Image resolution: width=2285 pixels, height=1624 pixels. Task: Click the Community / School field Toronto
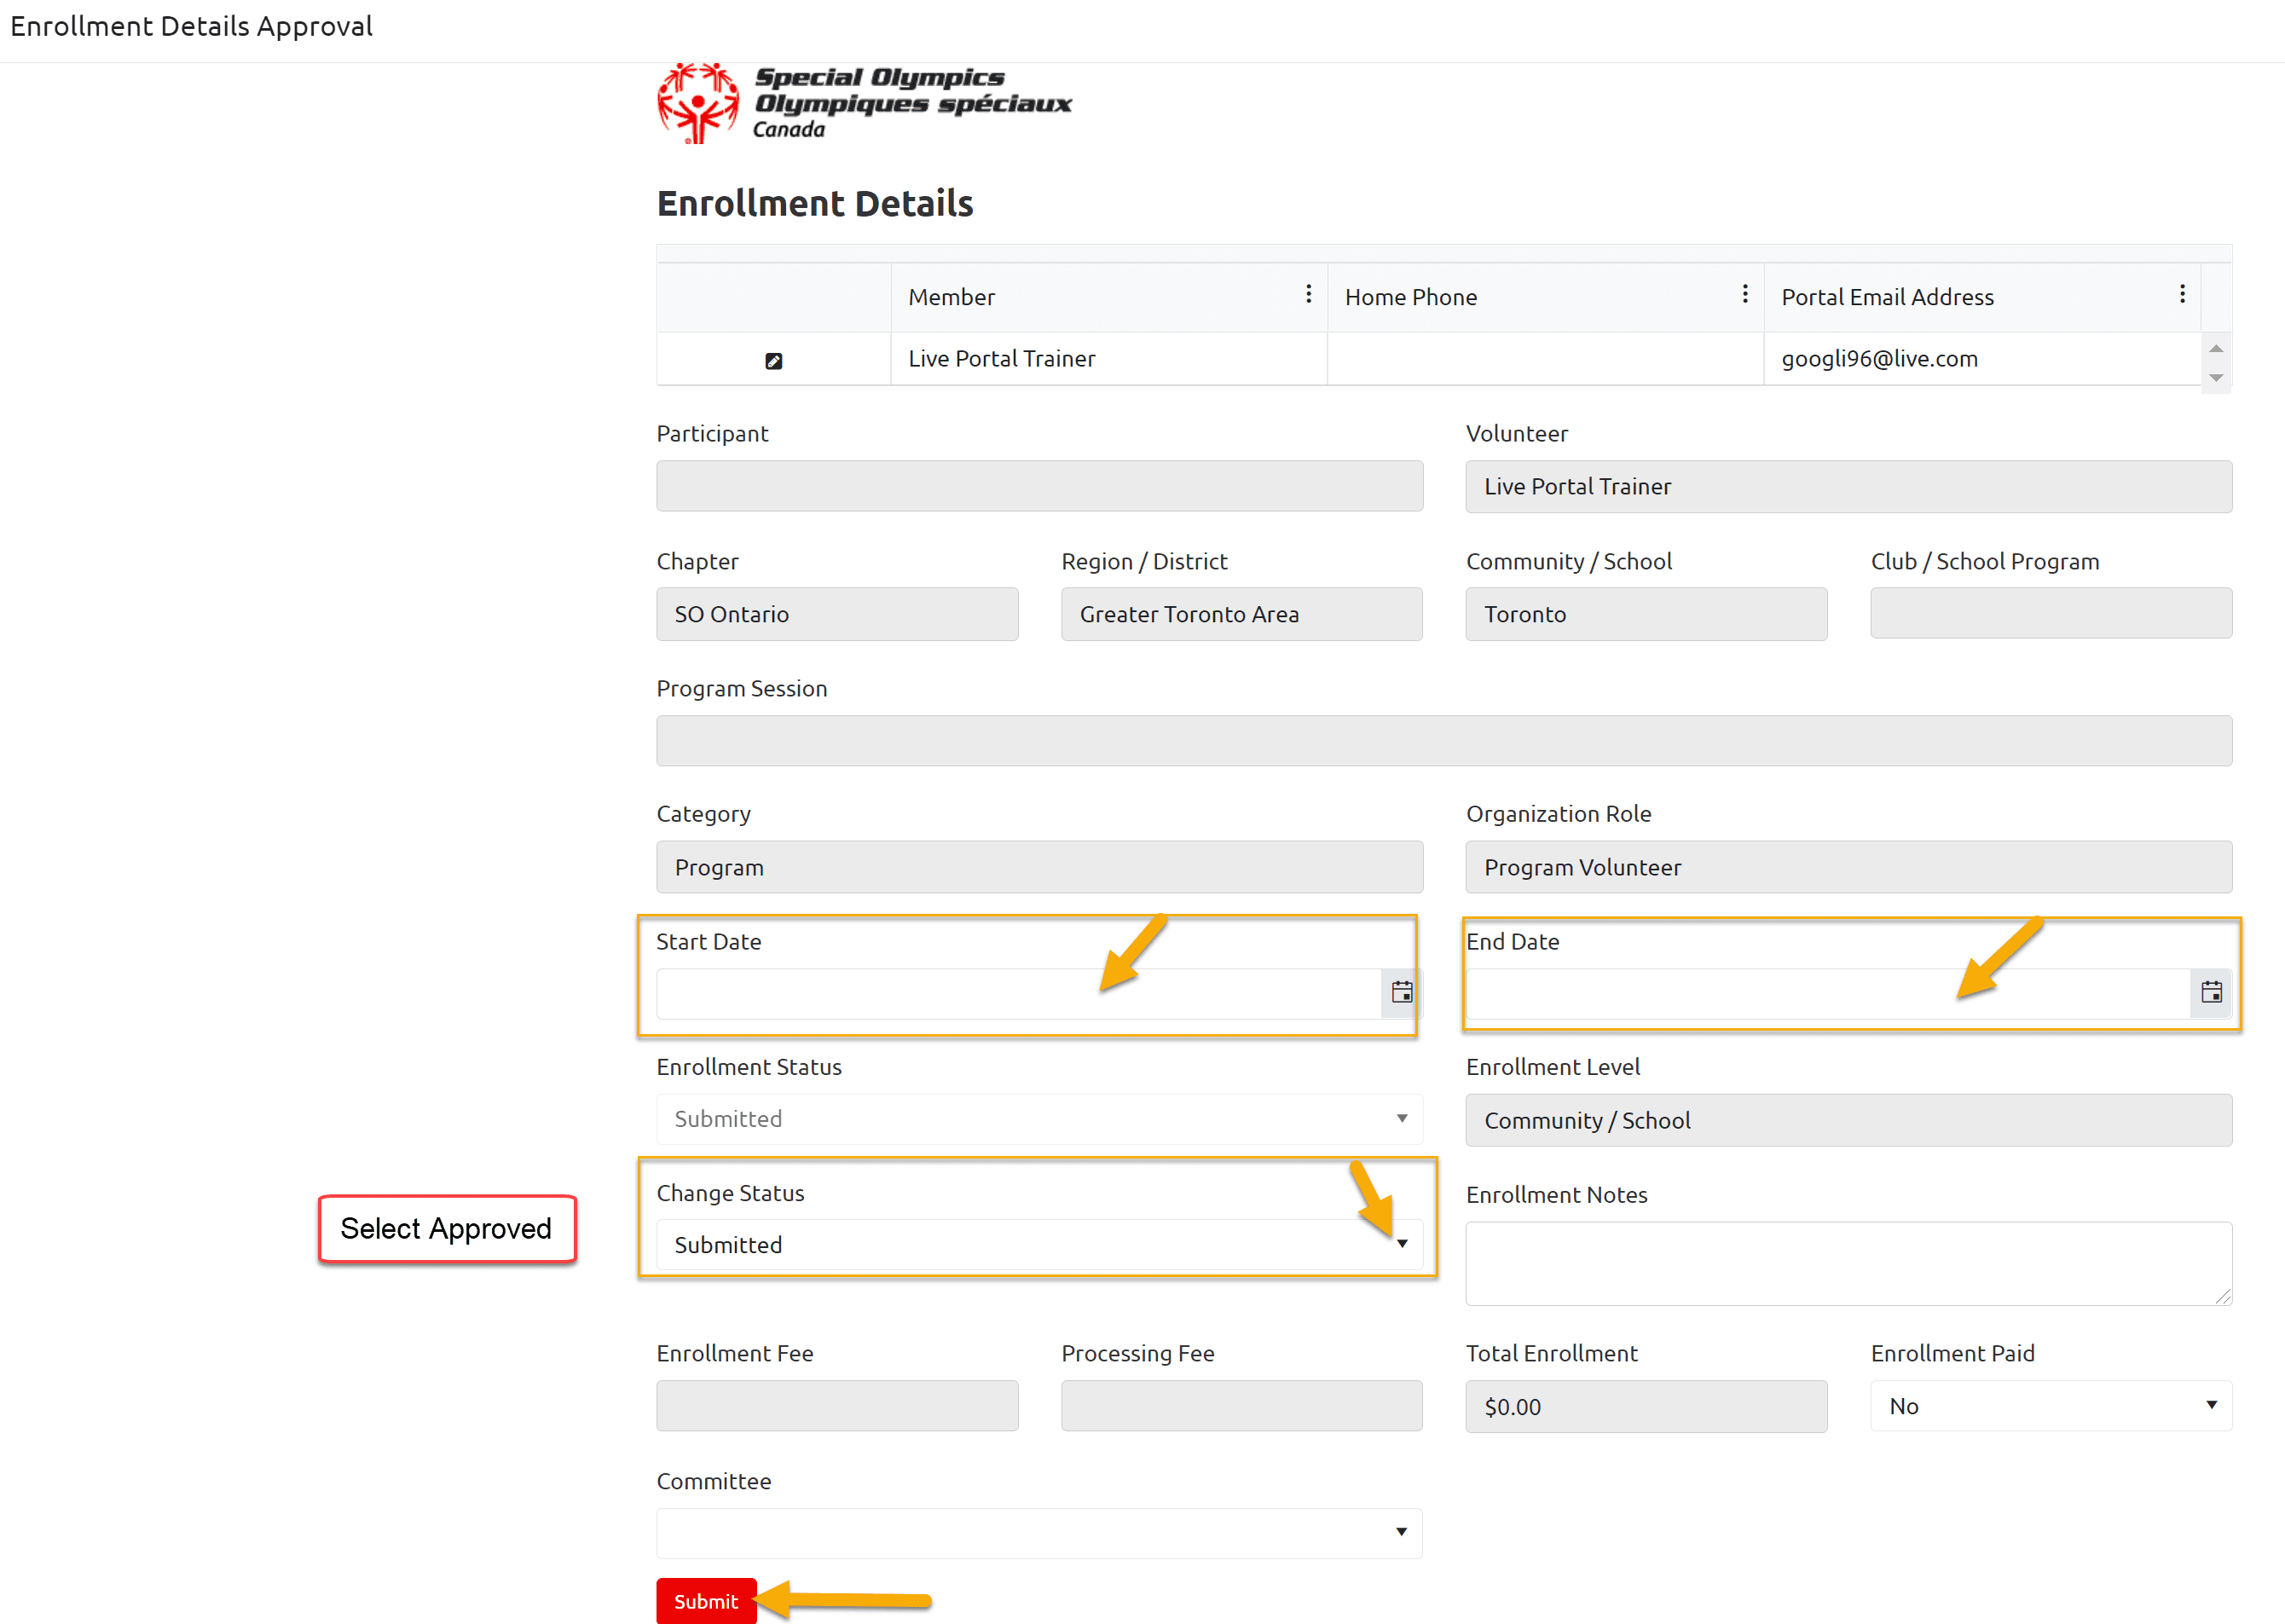(1646, 614)
